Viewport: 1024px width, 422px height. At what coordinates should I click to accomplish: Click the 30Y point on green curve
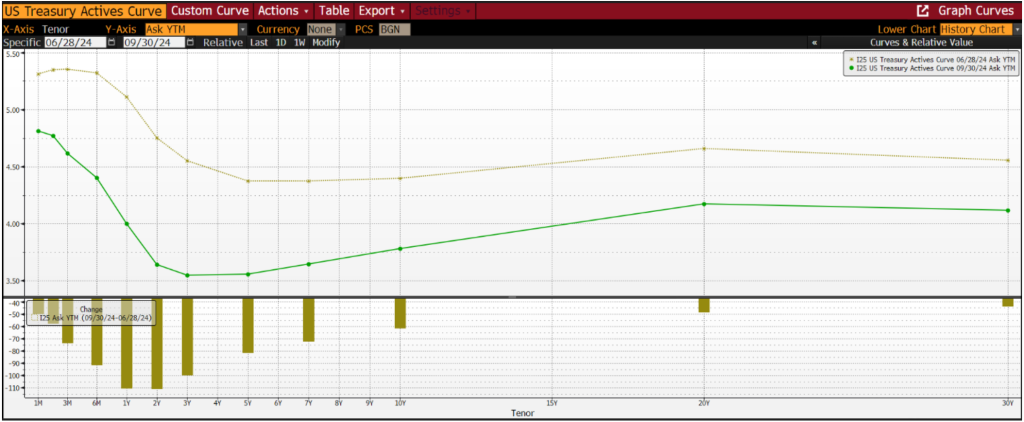[1008, 210]
